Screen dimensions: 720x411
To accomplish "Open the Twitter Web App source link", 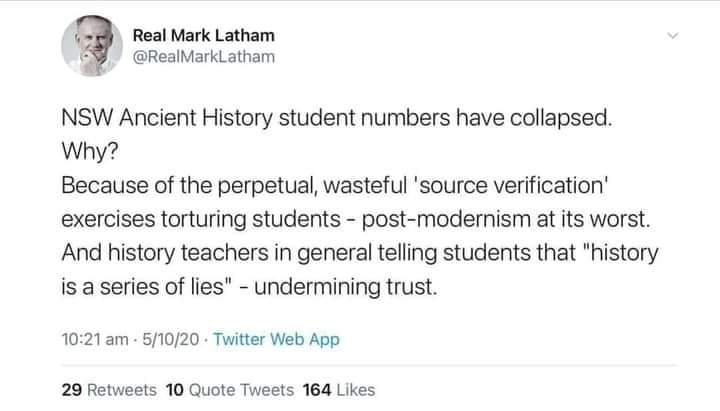I will click(282, 340).
